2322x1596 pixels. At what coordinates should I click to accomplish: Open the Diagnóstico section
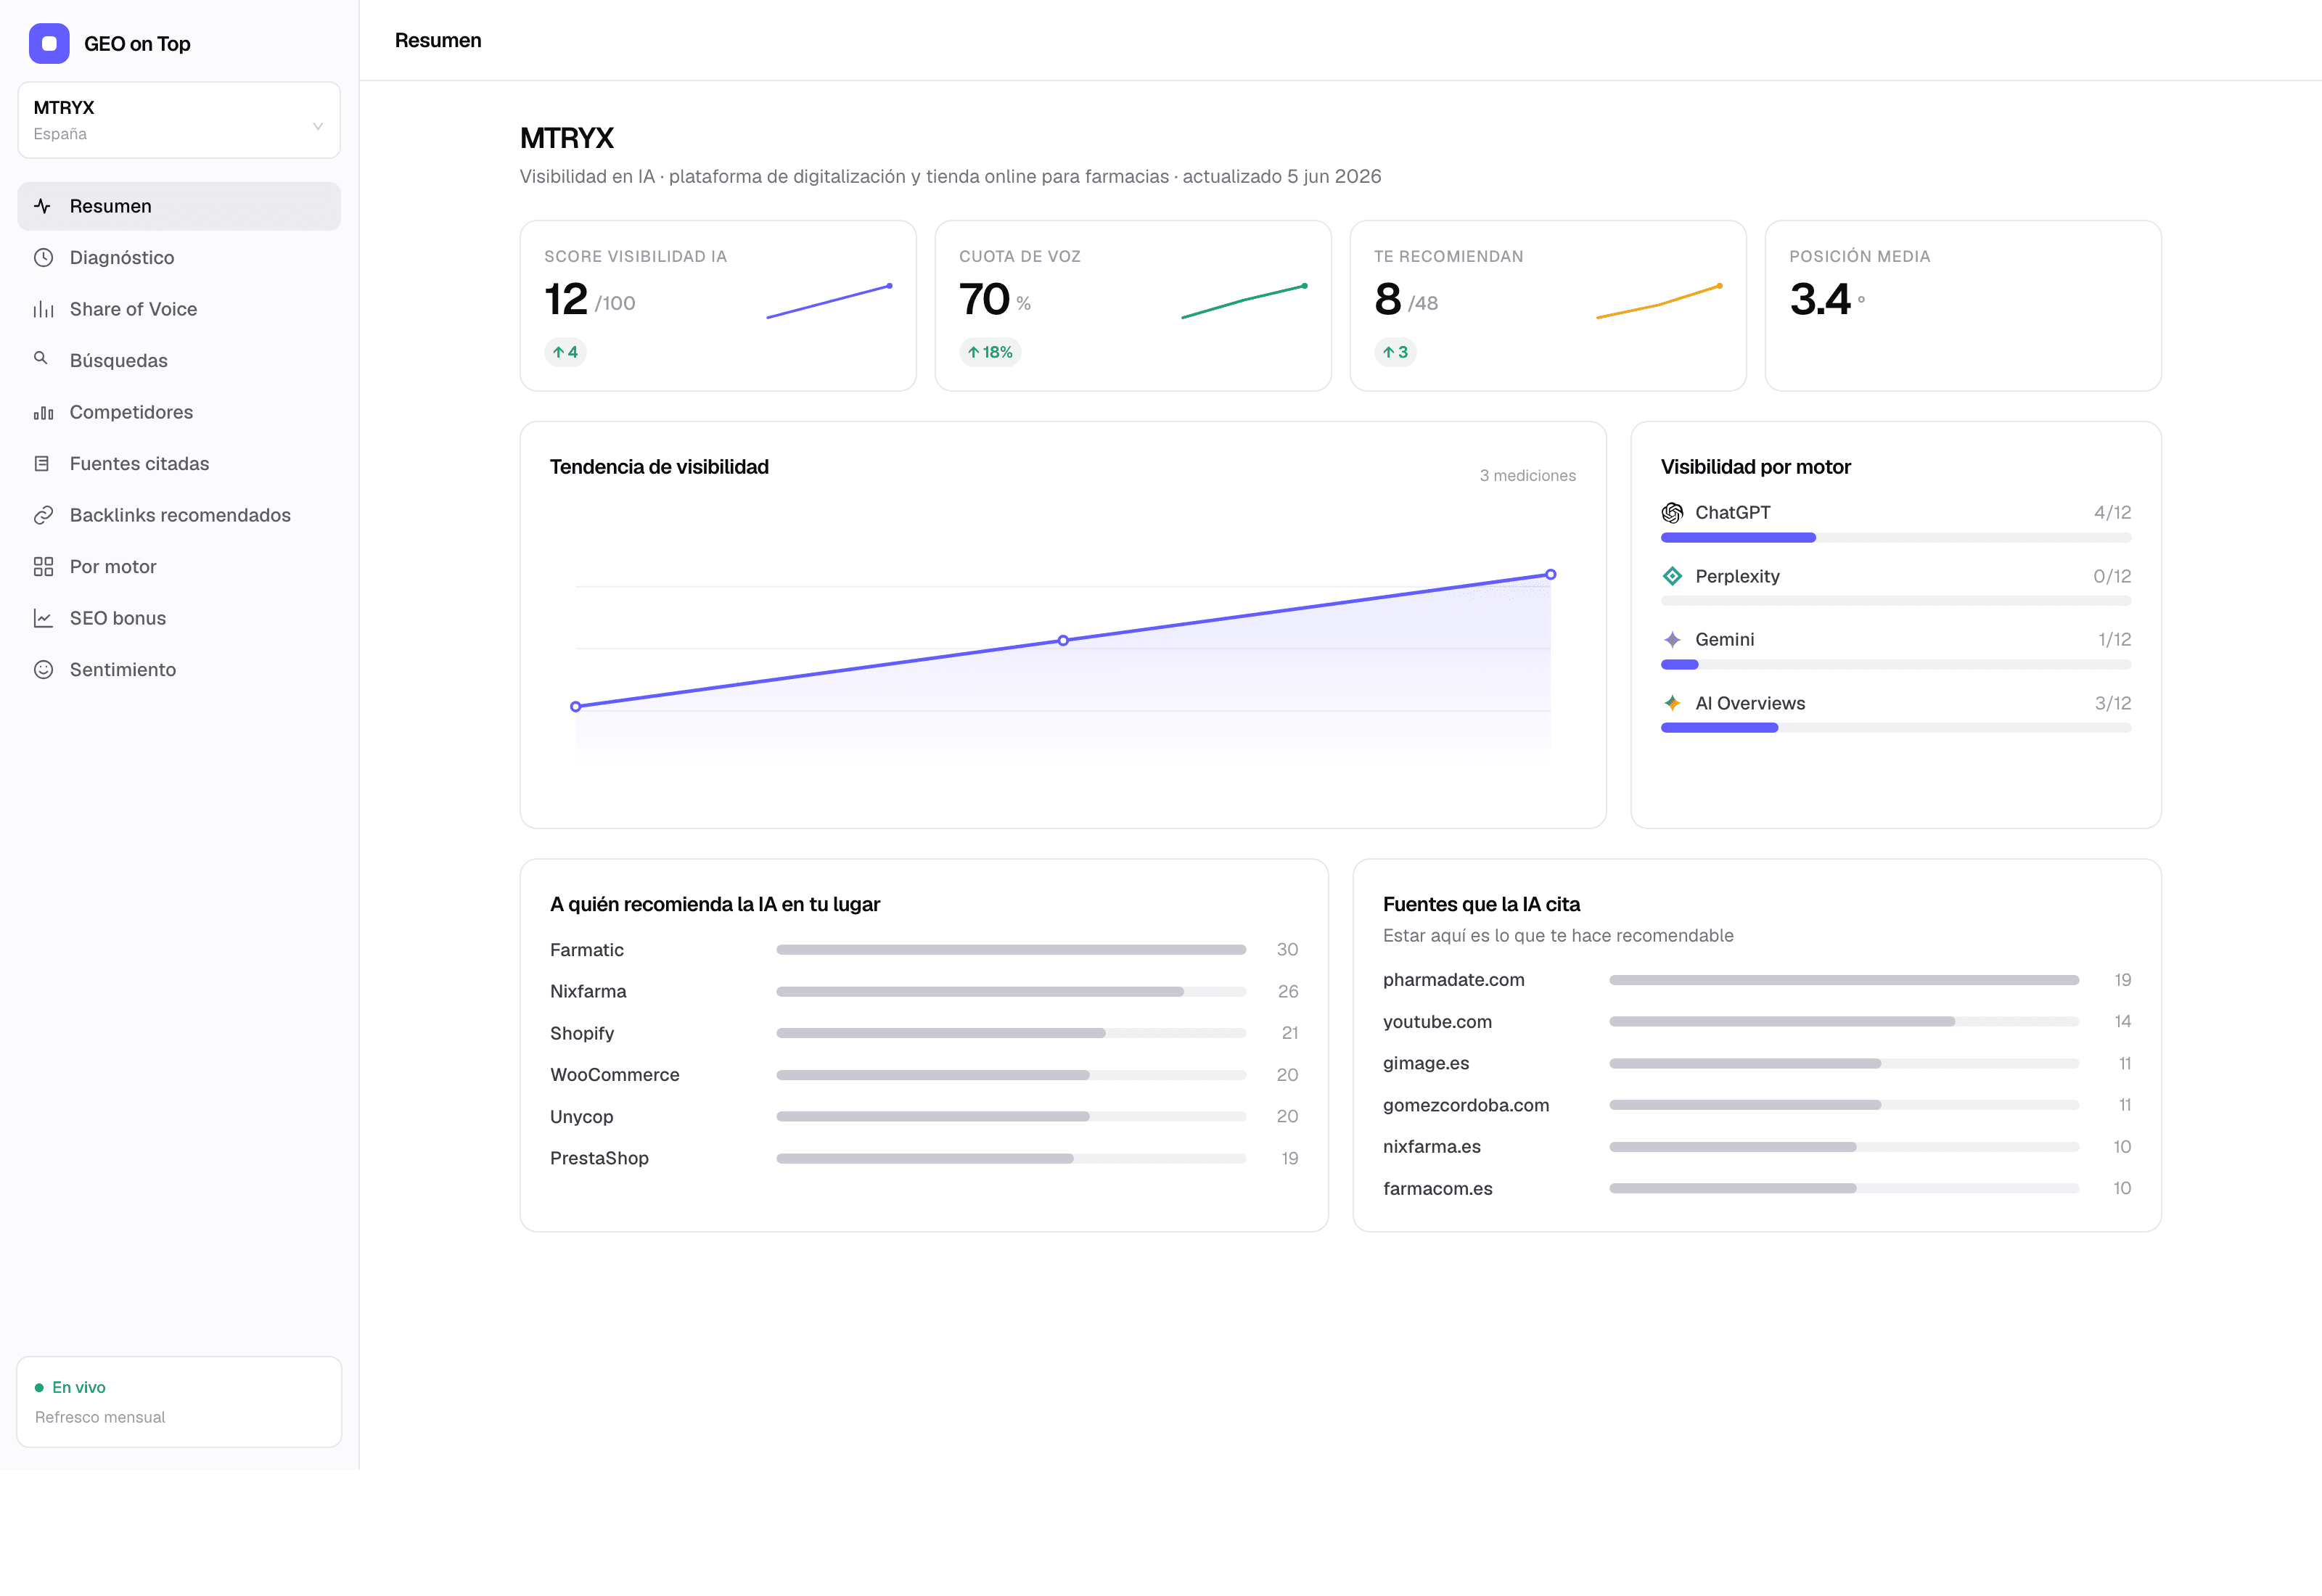[x=179, y=257]
